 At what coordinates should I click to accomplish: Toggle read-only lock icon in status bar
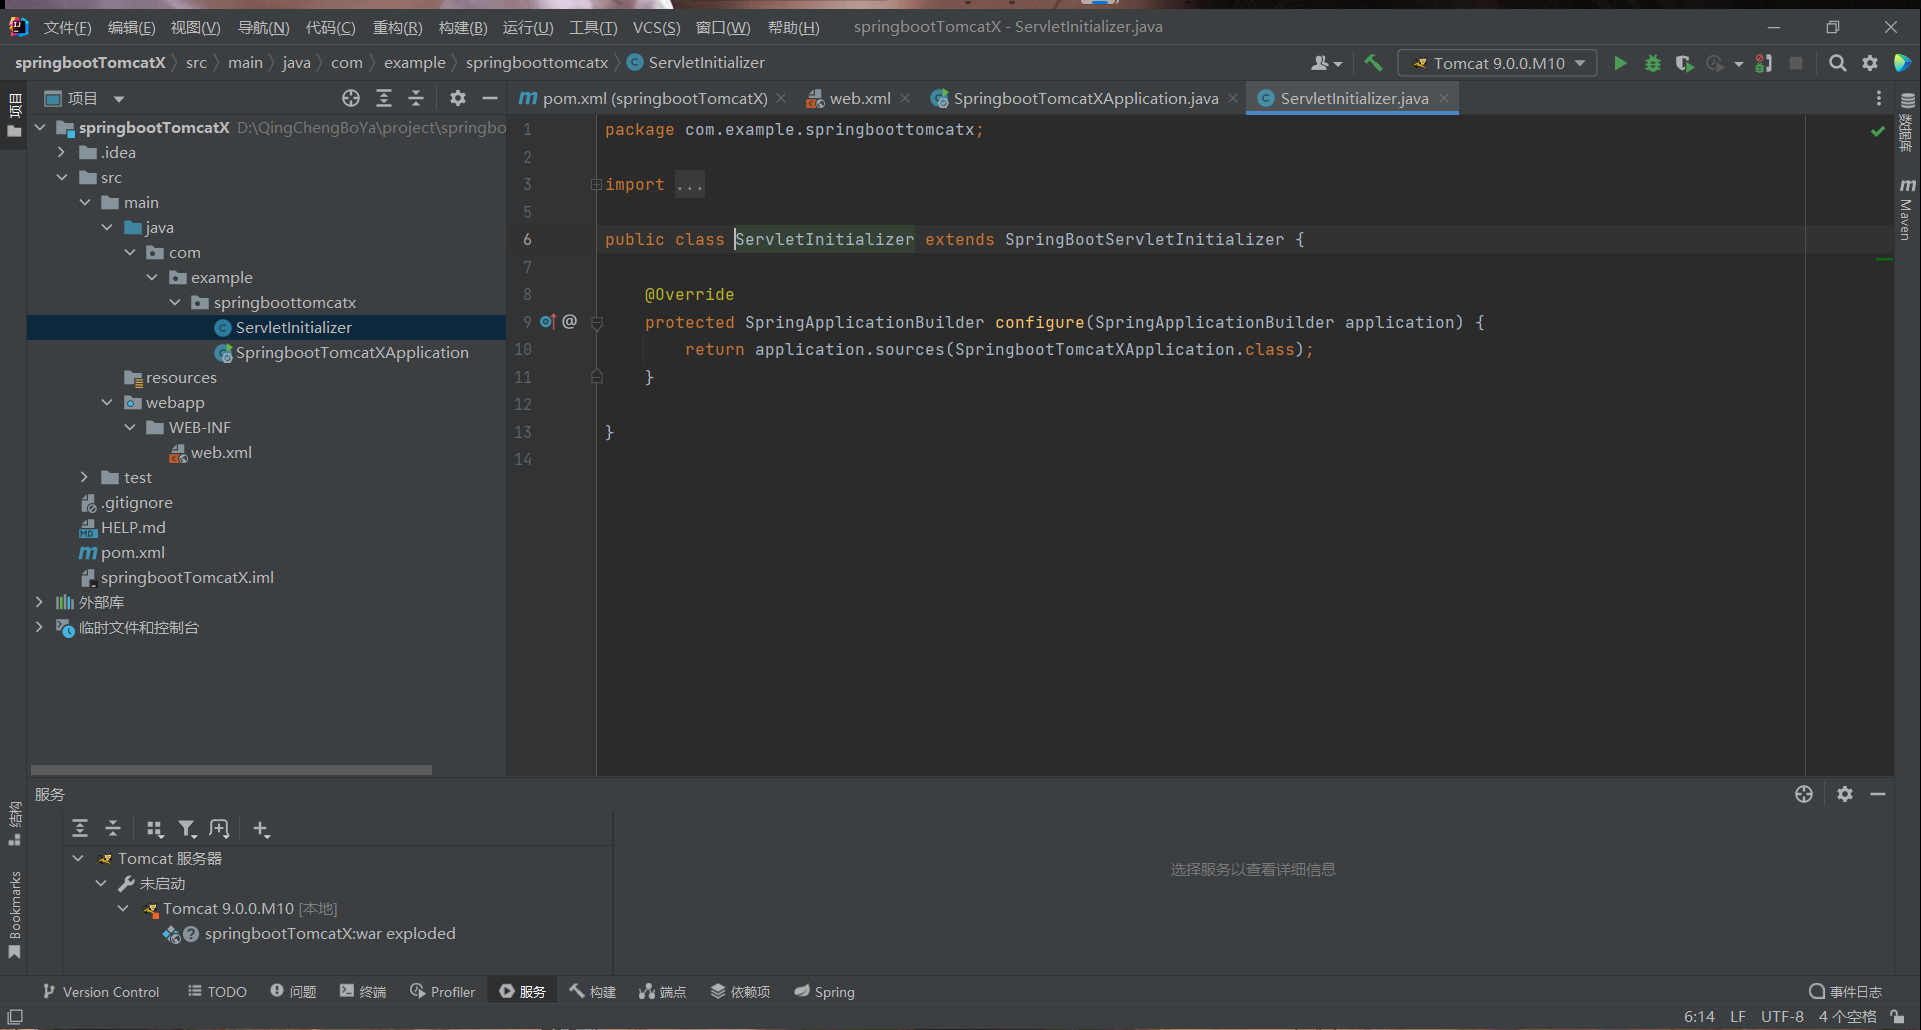point(1897,1016)
